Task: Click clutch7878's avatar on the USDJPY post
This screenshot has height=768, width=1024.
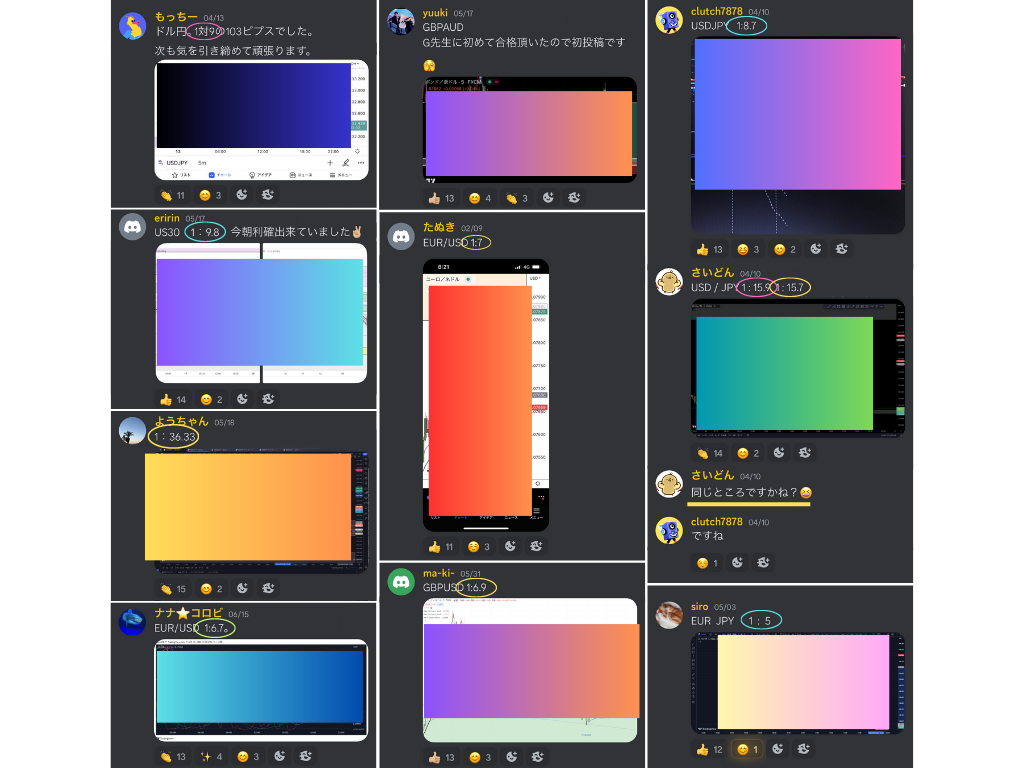Action: [x=669, y=20]
